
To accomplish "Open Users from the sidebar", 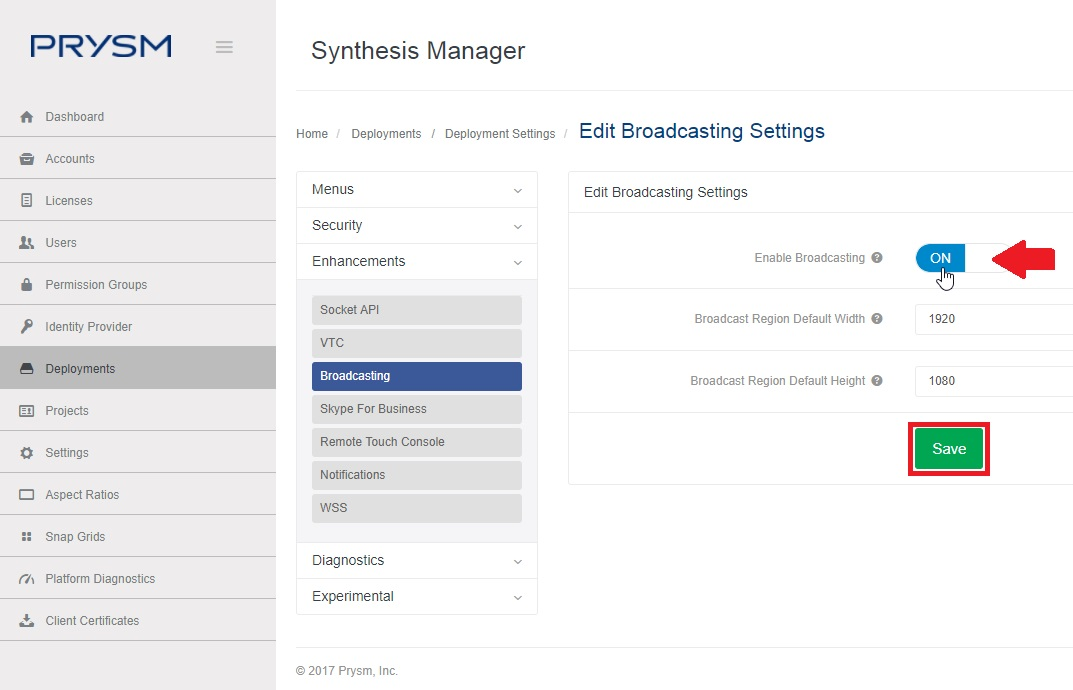I will click(x=138, y=242).
